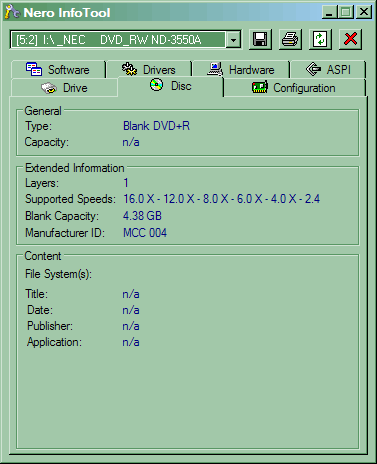Click the MCC 004 manufacturer ID value
The image size is (377, 464).
(x=145, y=233)
